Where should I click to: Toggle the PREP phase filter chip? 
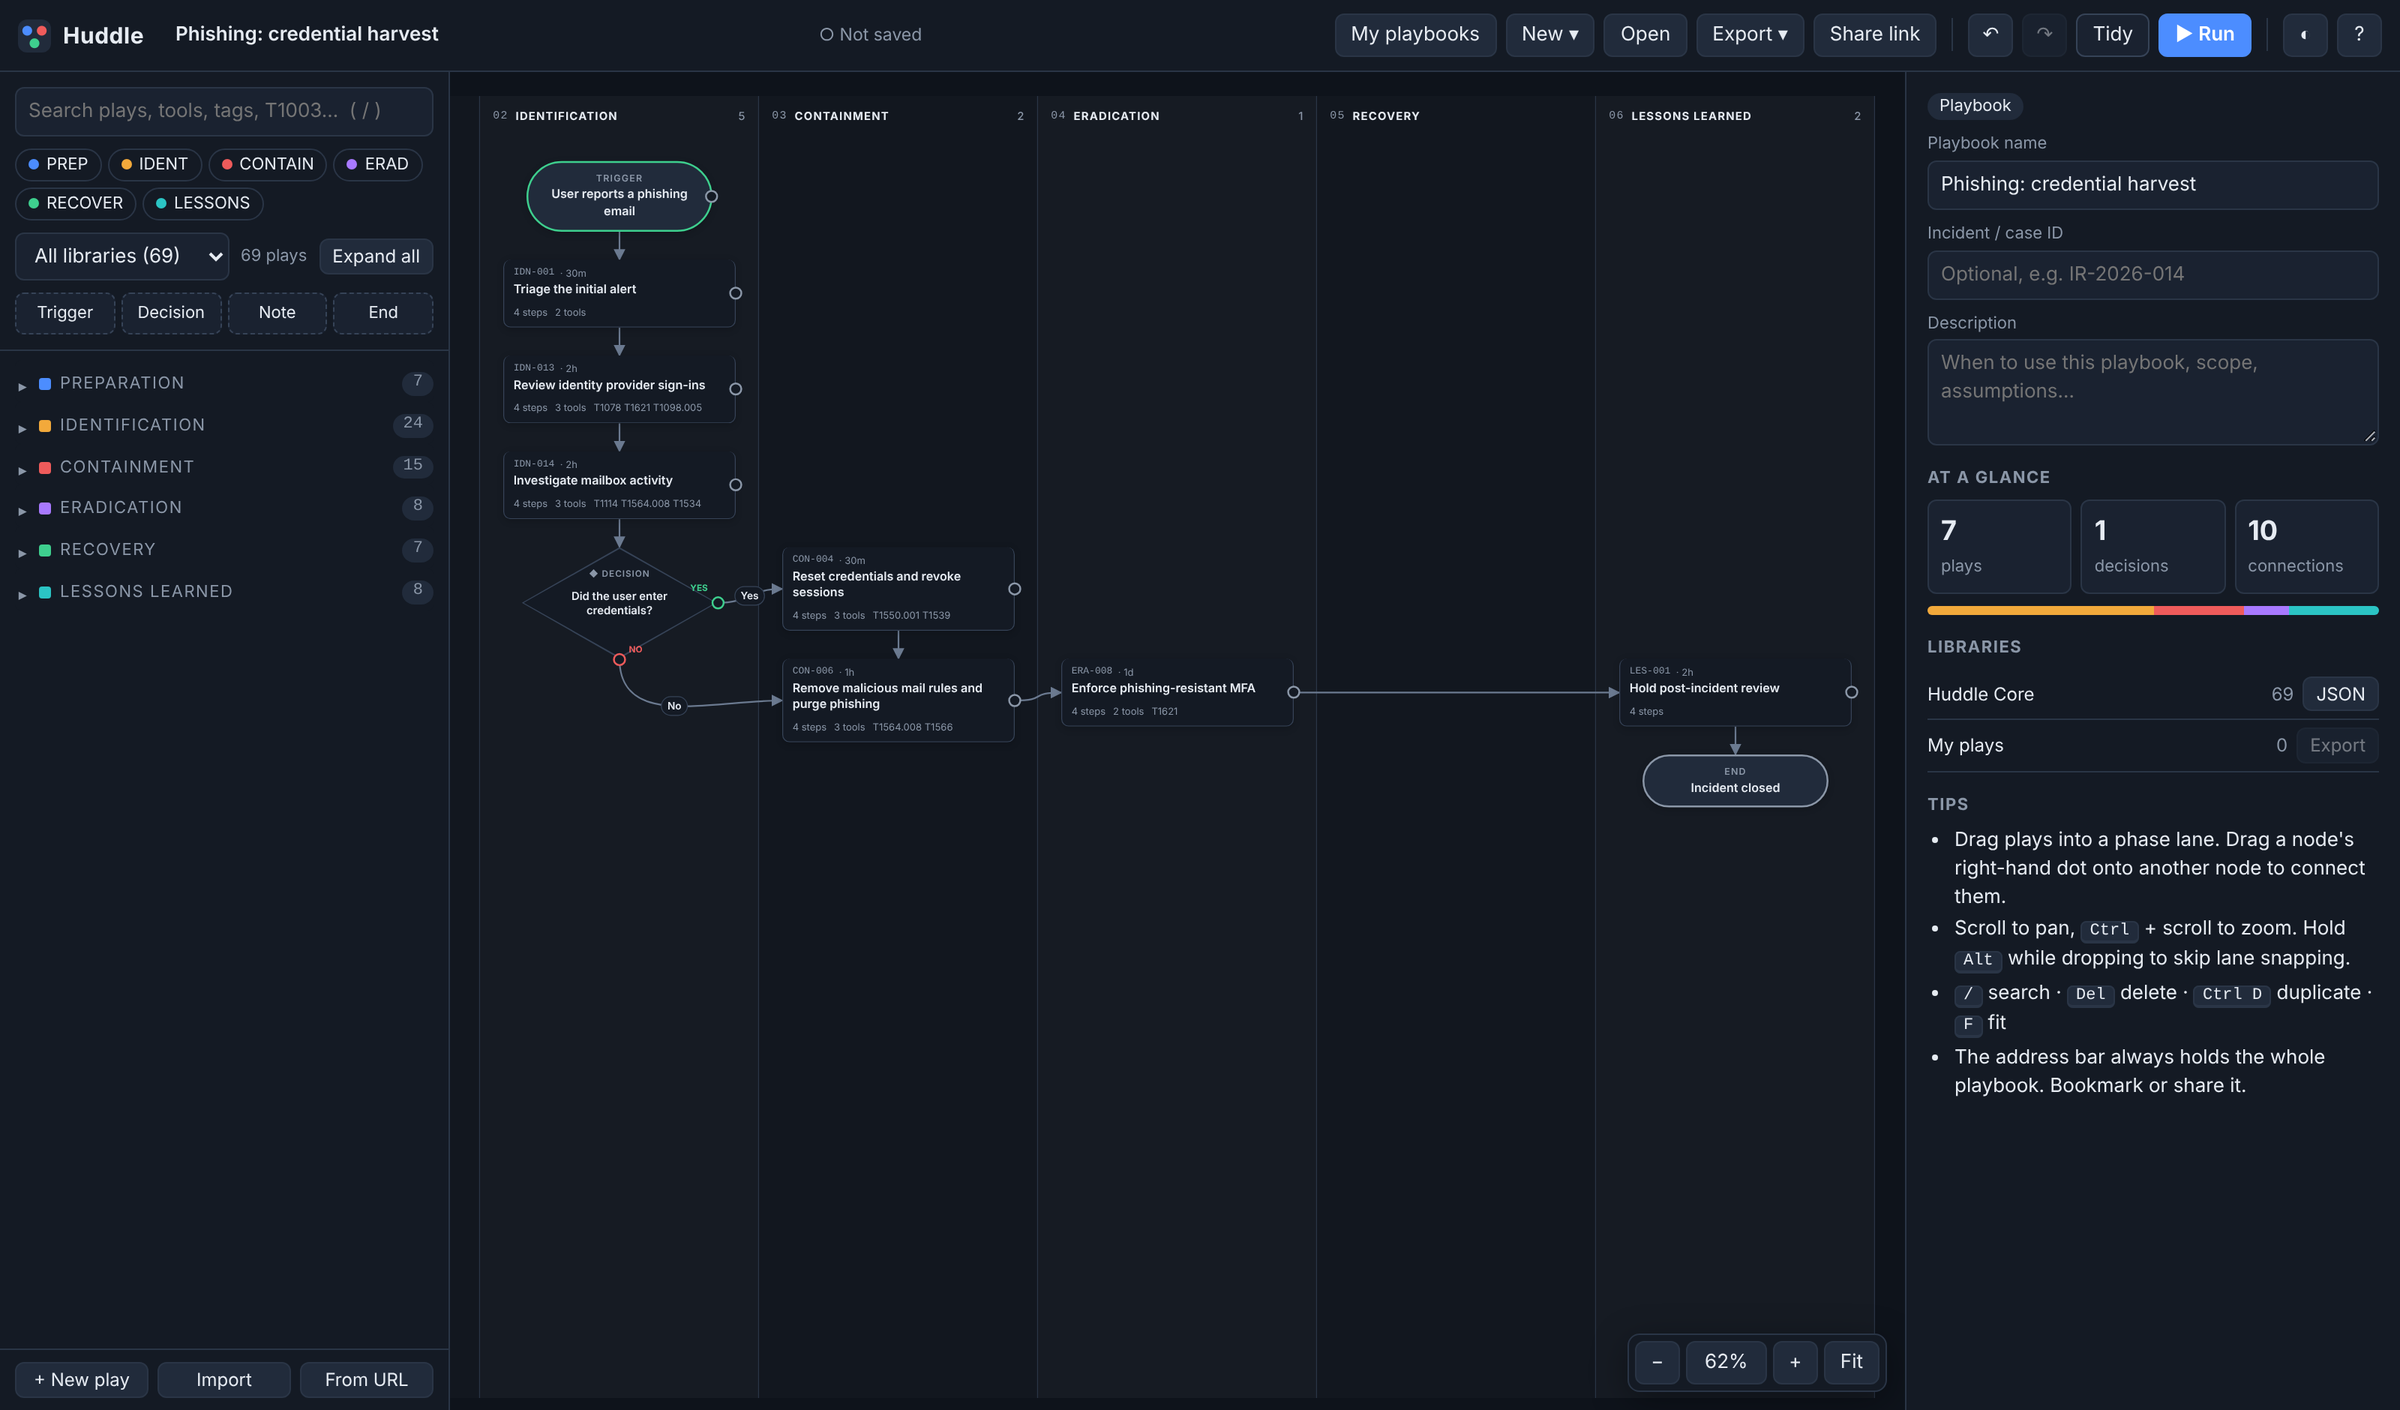click(x=58, y=164)
